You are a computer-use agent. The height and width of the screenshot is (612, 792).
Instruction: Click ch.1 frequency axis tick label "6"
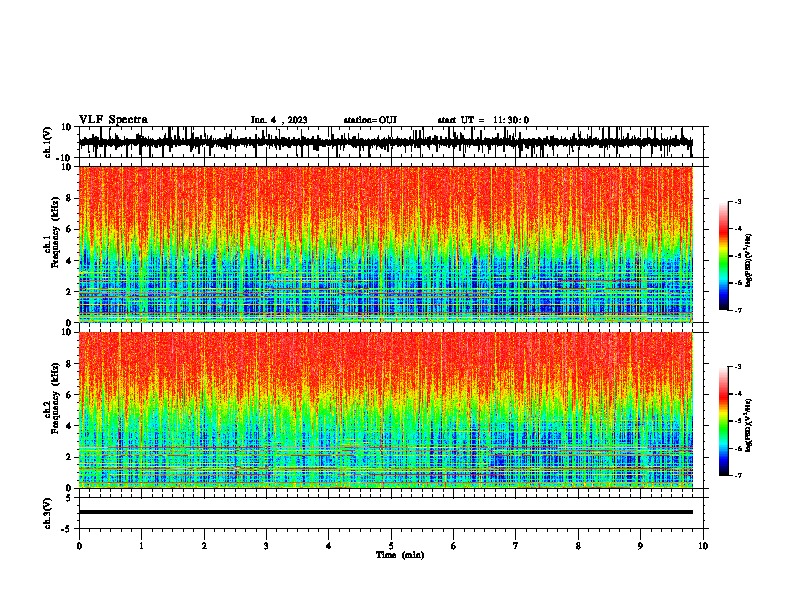pos(69,229)
